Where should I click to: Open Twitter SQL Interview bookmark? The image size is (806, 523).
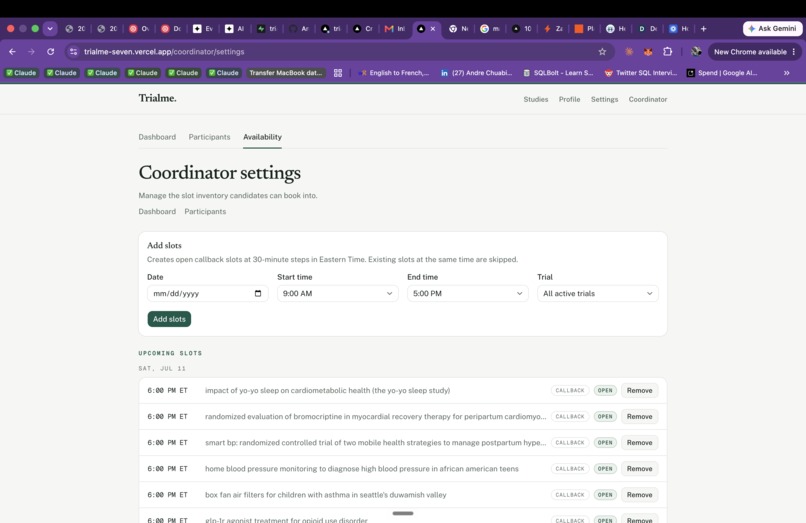click(x=640, y=73)
